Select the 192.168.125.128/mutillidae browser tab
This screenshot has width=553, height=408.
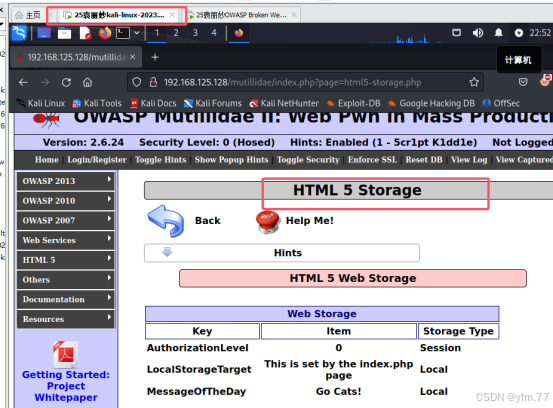pos(76,57)
